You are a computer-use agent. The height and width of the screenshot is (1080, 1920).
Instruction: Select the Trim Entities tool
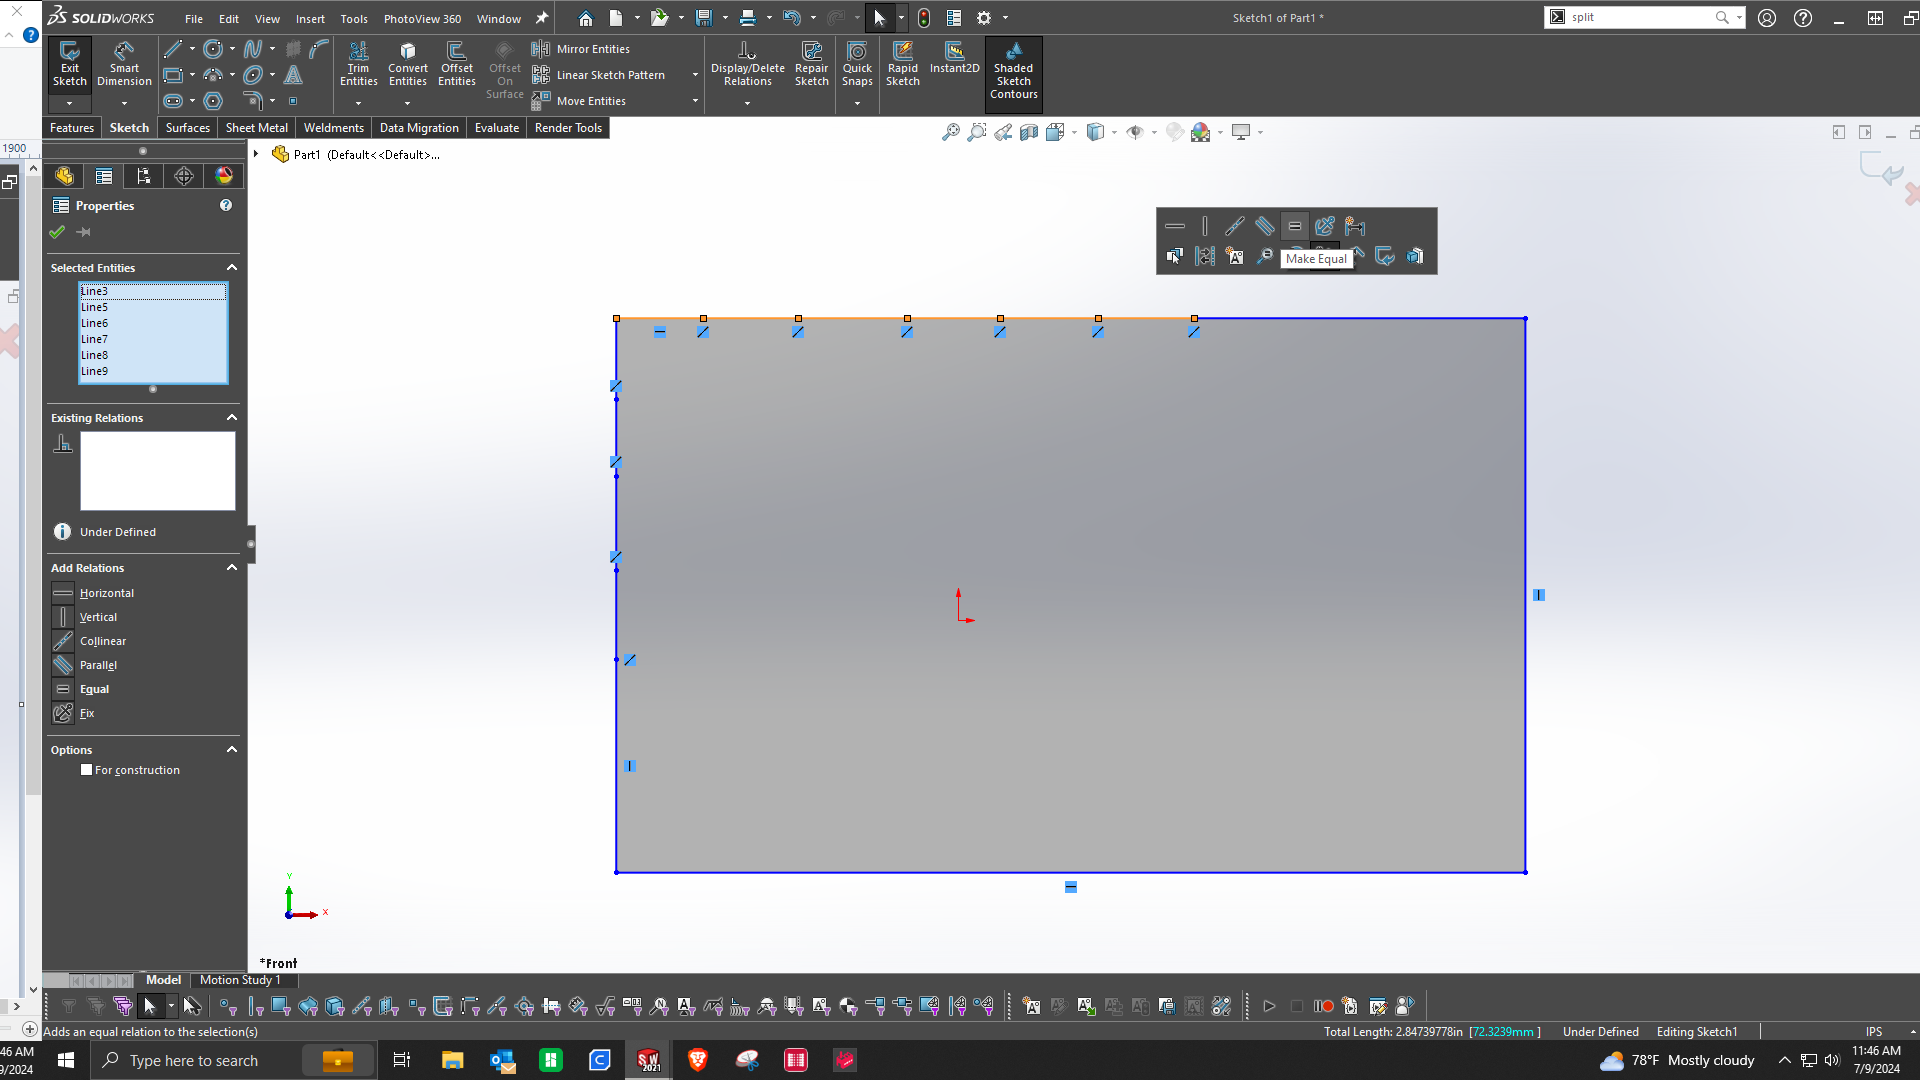(358, 64)
